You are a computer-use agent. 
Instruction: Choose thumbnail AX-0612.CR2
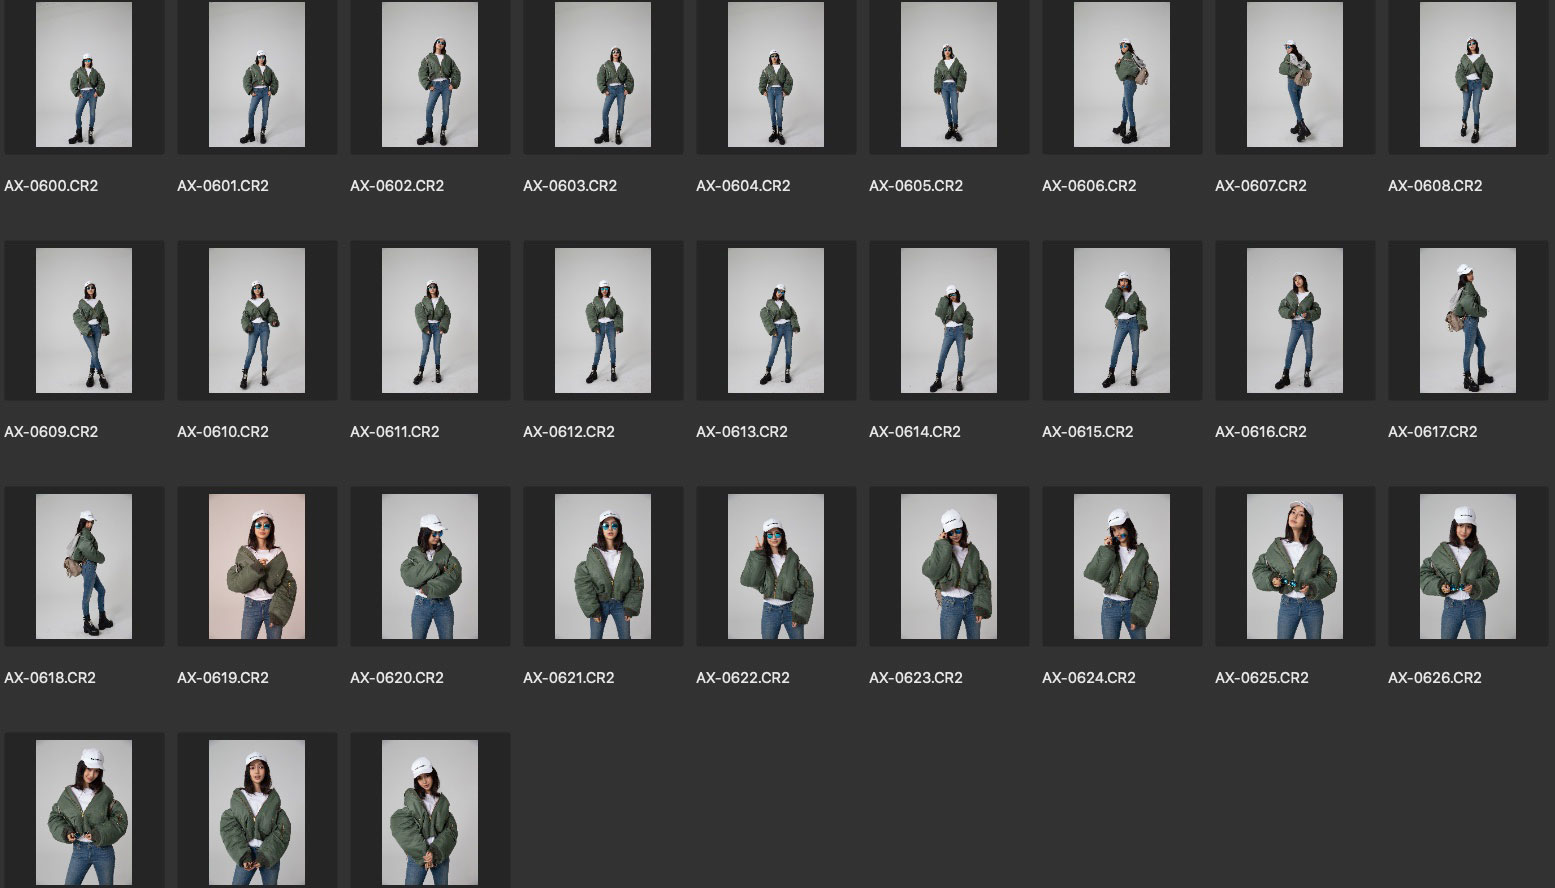603,321
